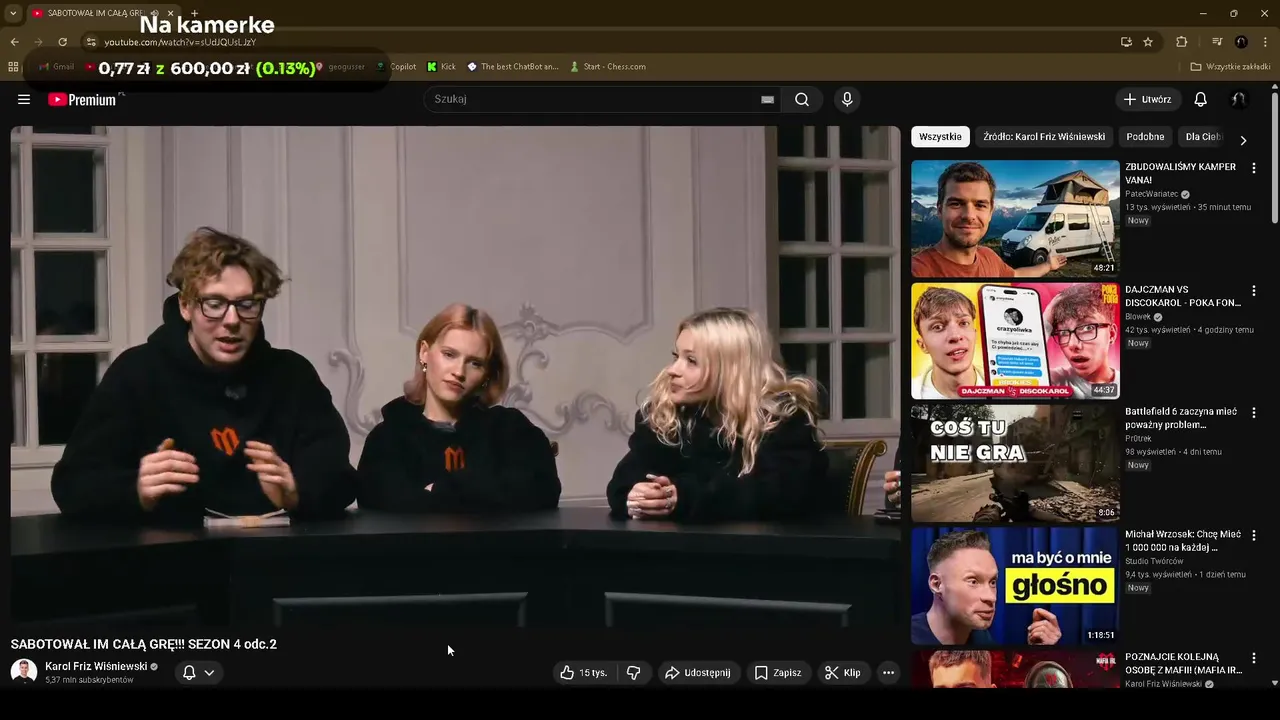Open Chrome profile avatar
The height and width of the screenshot is (720, 1280).
pyautogui.click(x=1241, y=42)
